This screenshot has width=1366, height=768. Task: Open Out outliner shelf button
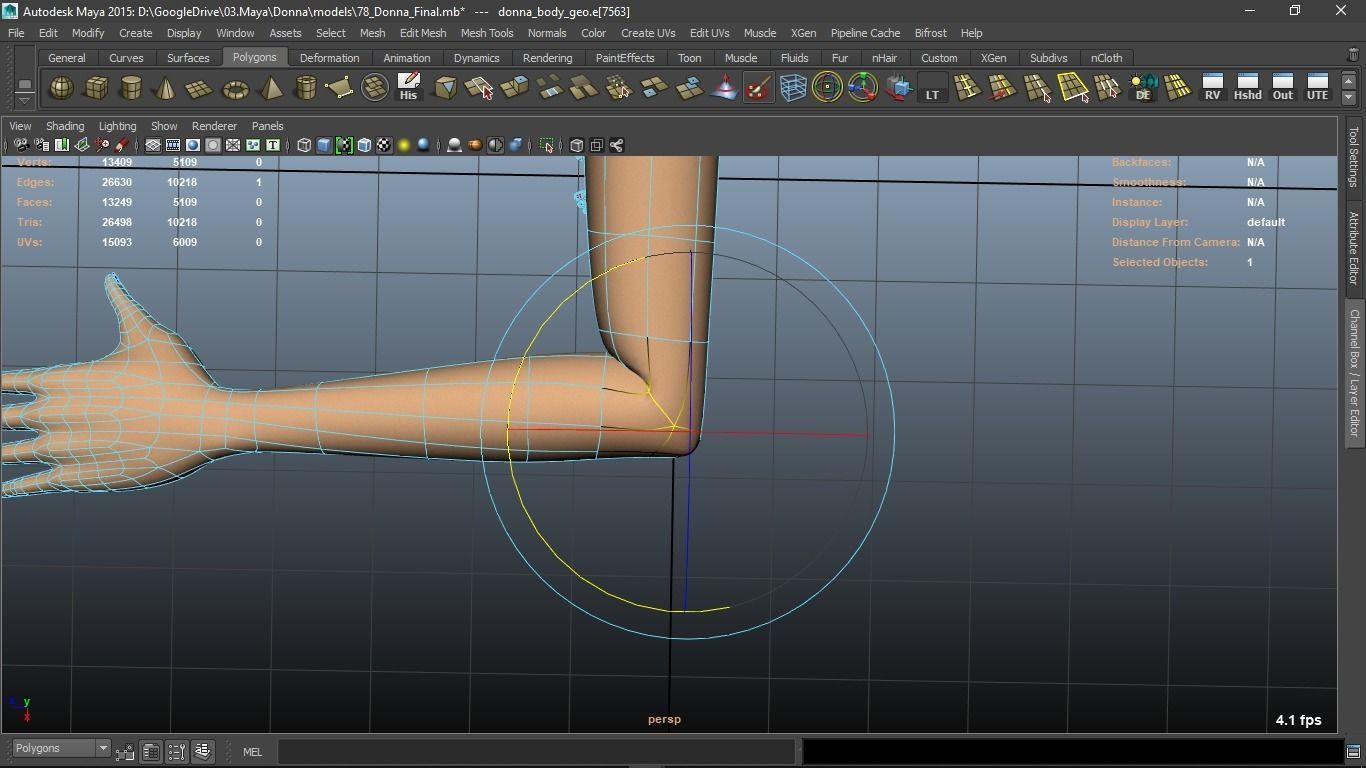[1282, 88]
